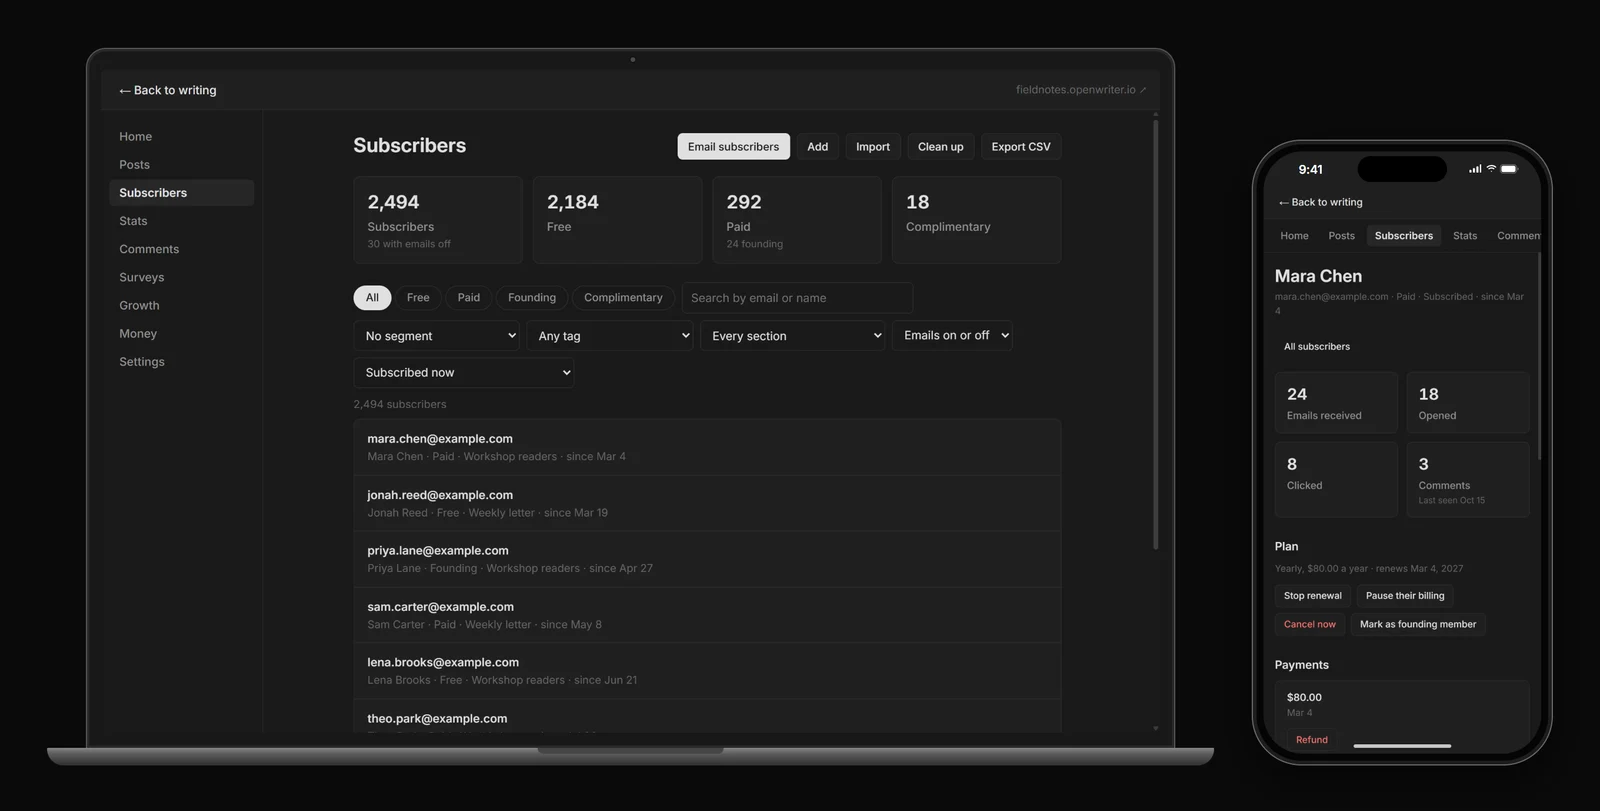Image resolution: width=1600 pixels, height=811 pixels.
Task: Tap Stop renewal on phone
Action: pos(1313,596)
